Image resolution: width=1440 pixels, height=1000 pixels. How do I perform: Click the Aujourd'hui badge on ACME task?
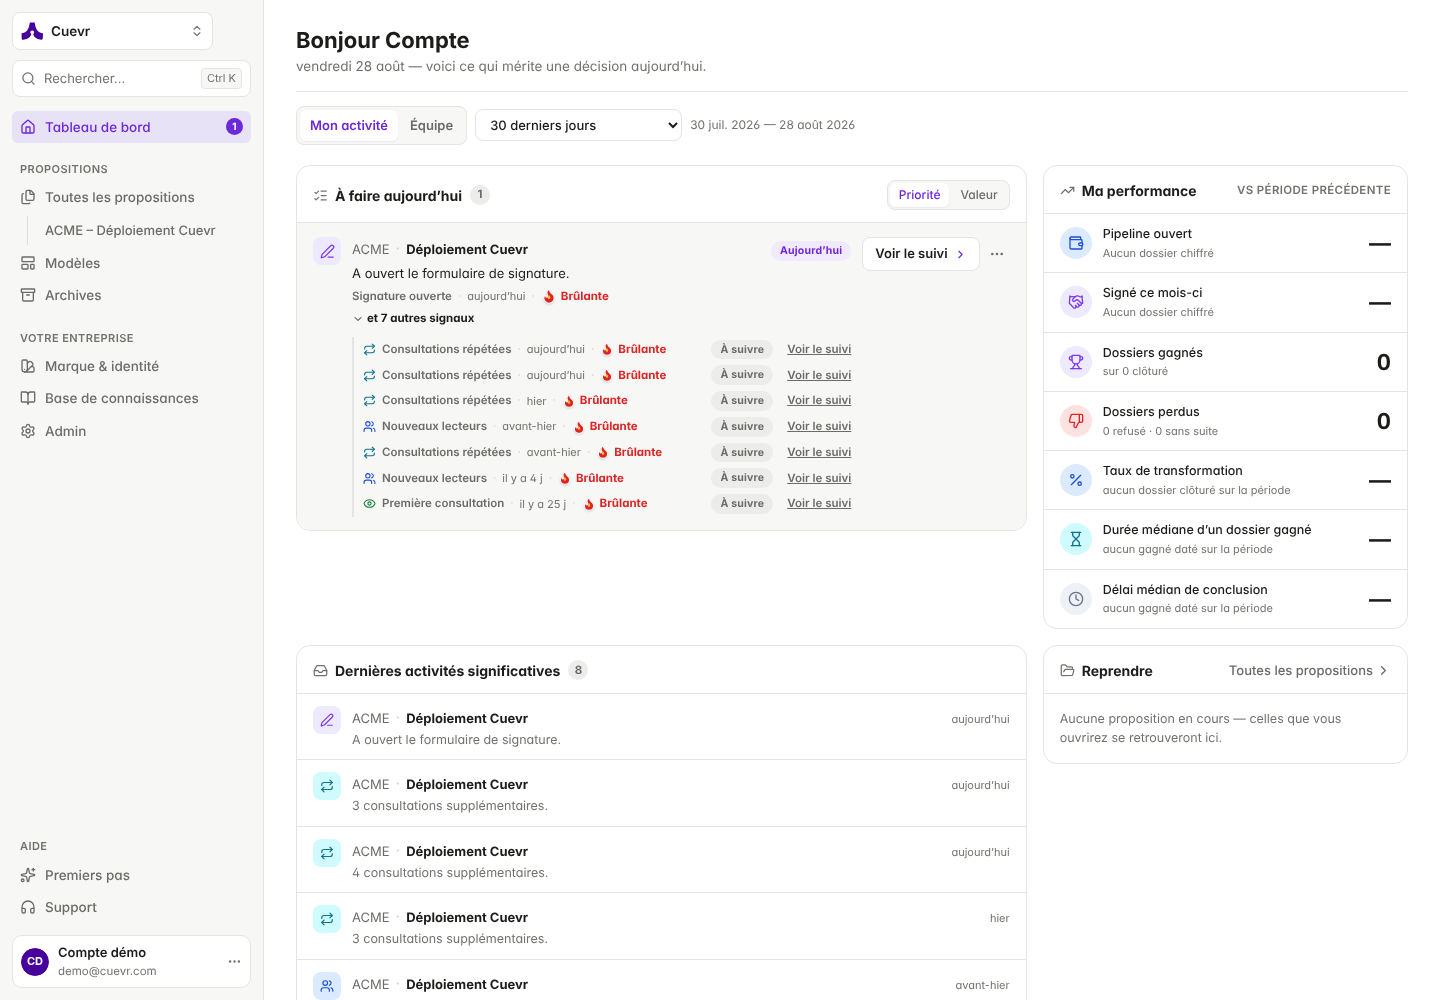coord(811,250)
